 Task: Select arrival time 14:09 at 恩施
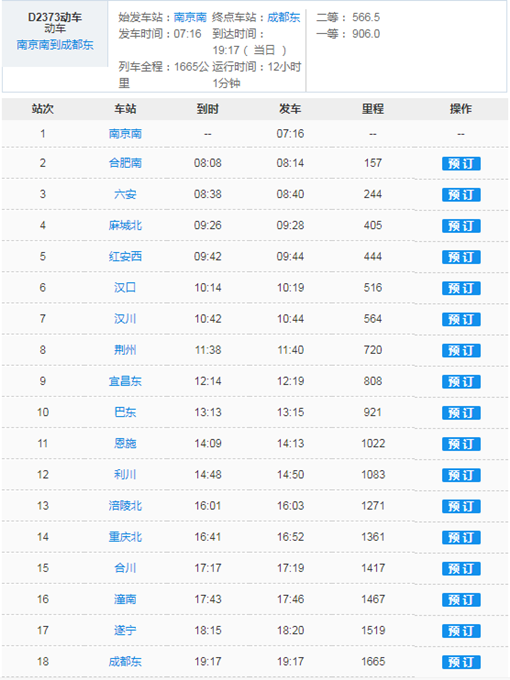coord(208,444)
